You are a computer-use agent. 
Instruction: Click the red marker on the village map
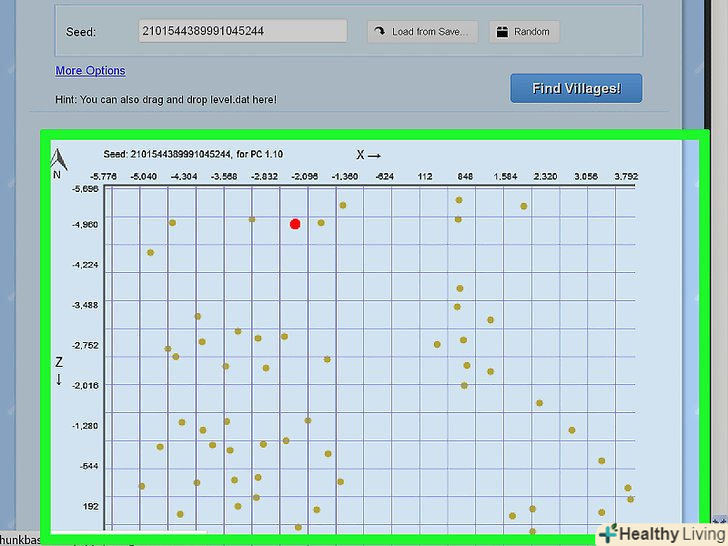click(x=295, y=224)
